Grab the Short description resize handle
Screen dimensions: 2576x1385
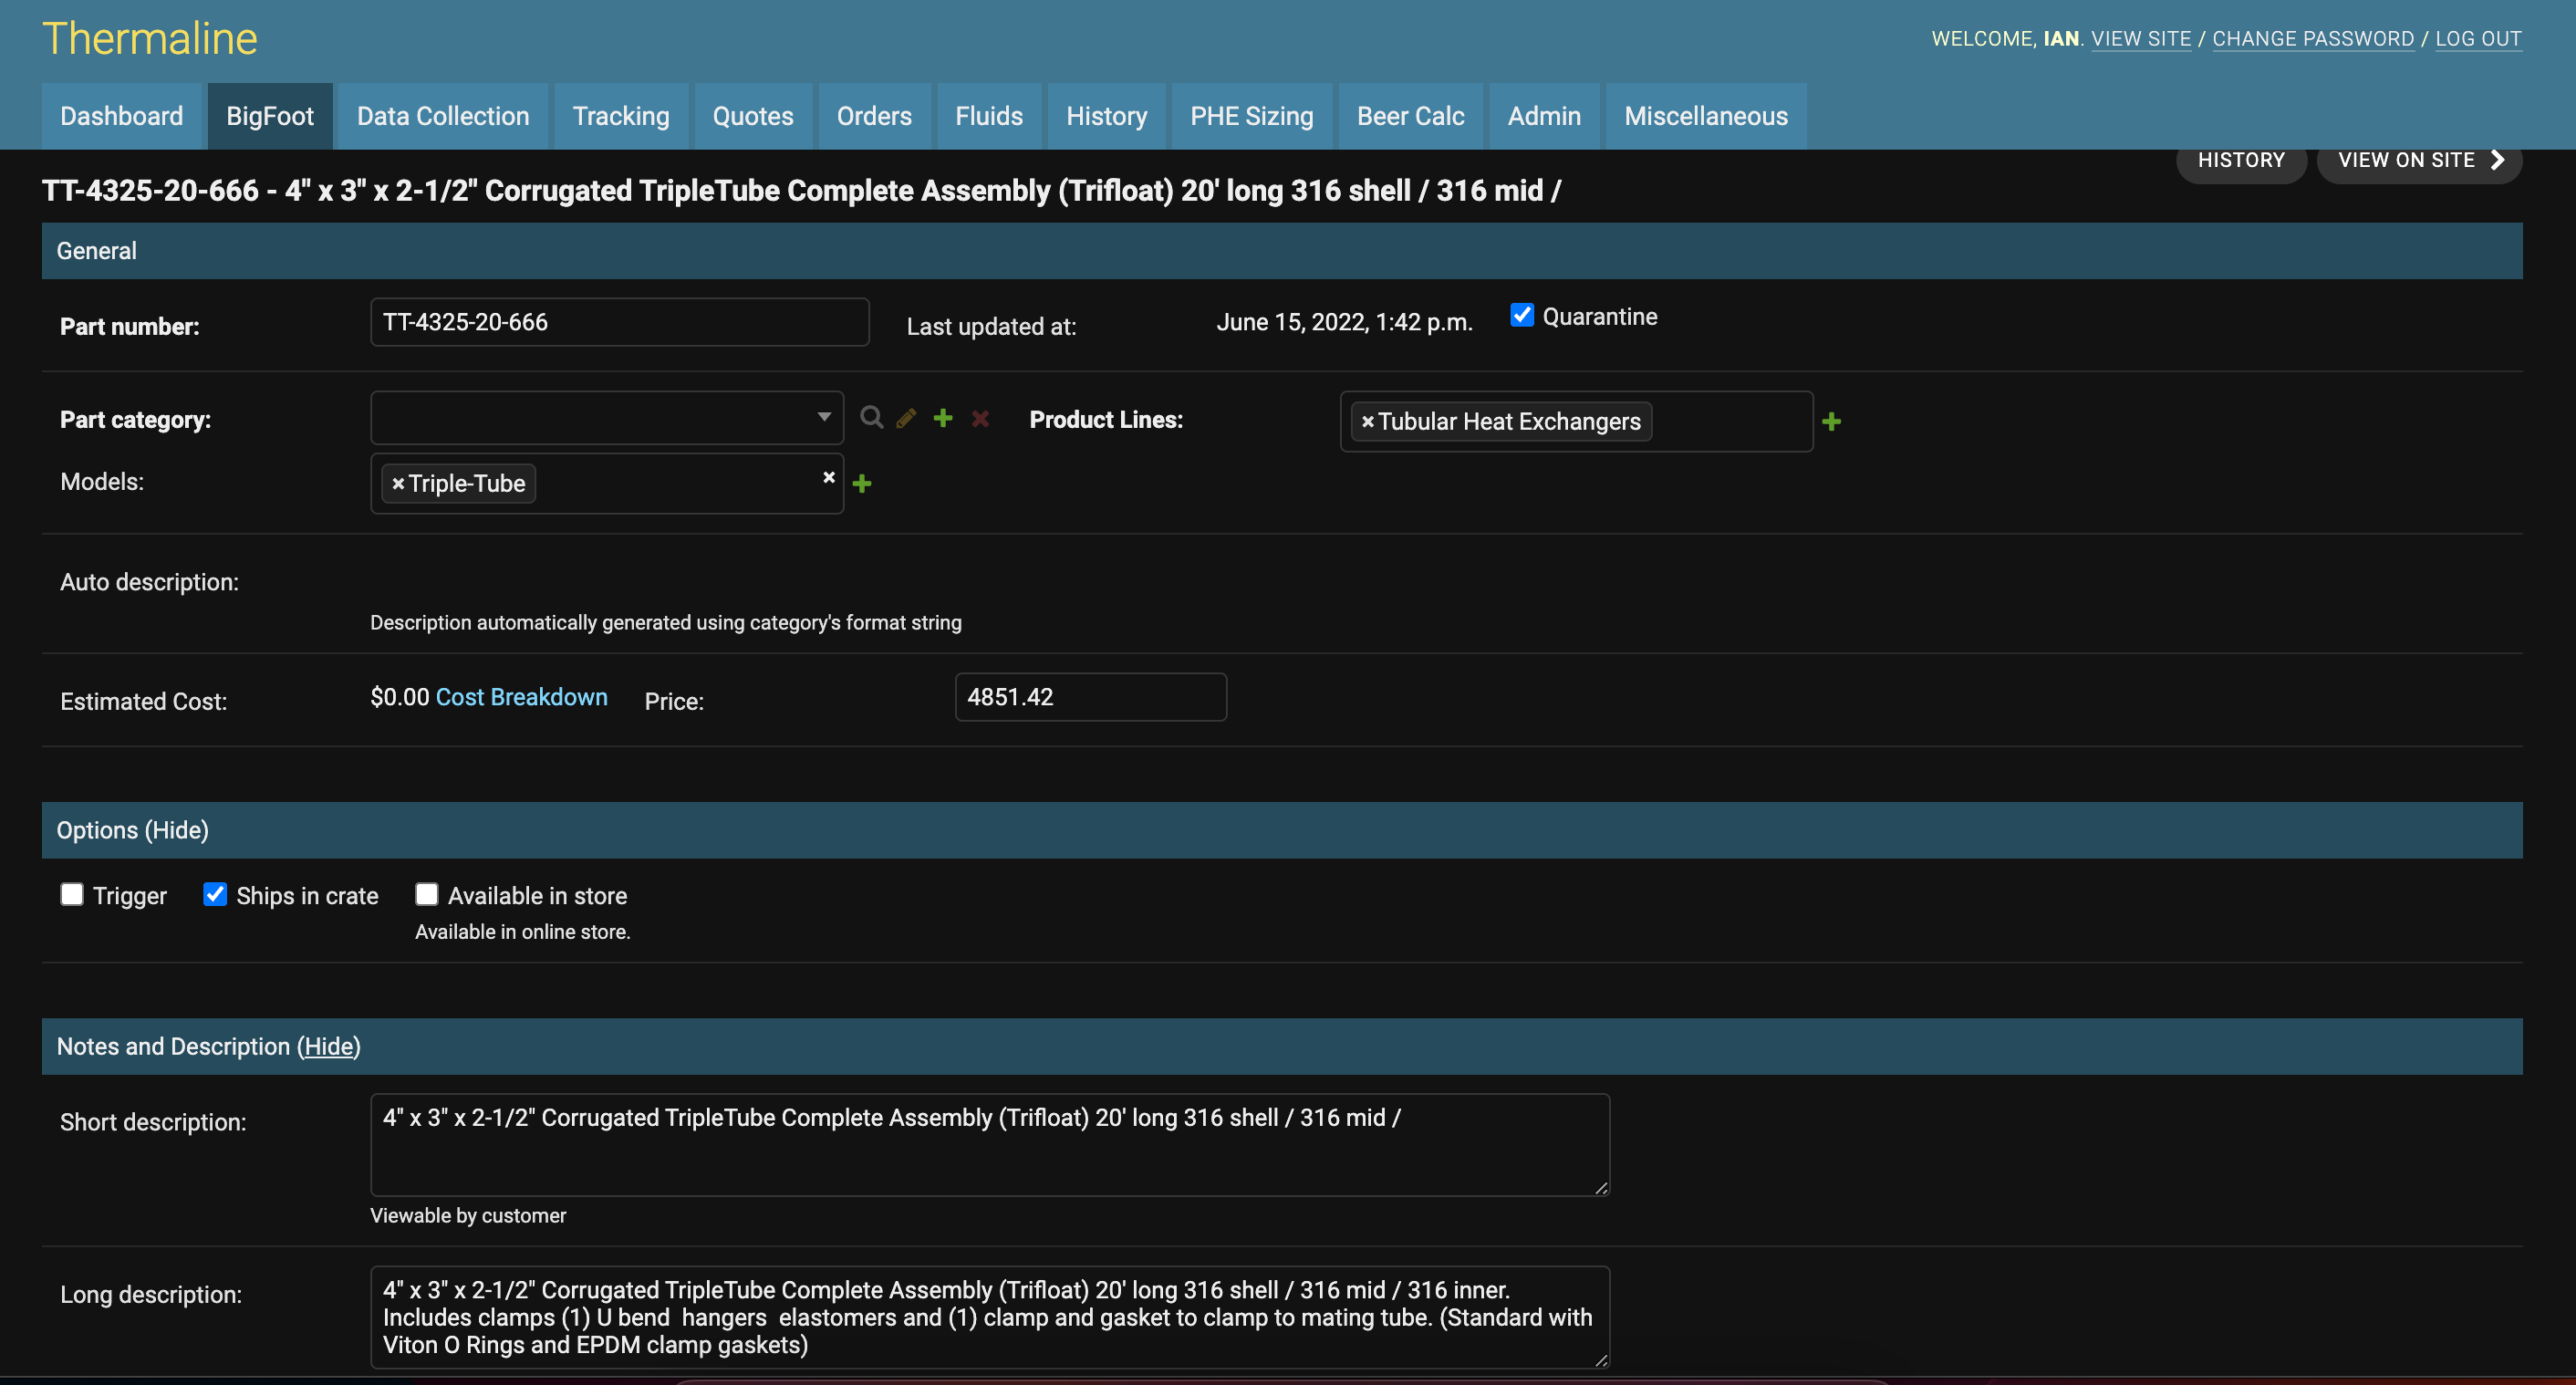(1601, 1188)
